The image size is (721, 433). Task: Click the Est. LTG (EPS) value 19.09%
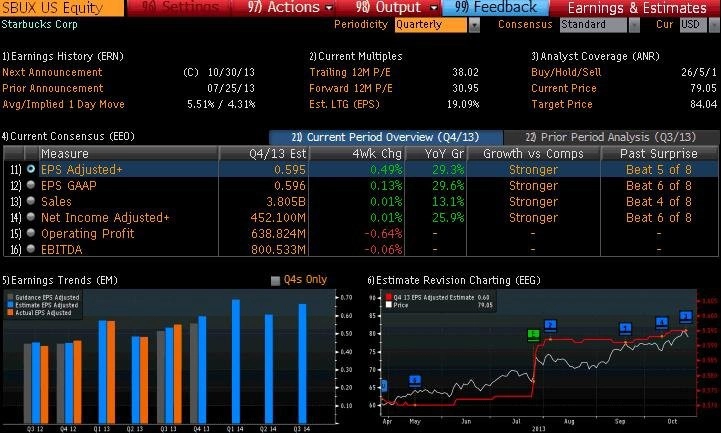463,104
